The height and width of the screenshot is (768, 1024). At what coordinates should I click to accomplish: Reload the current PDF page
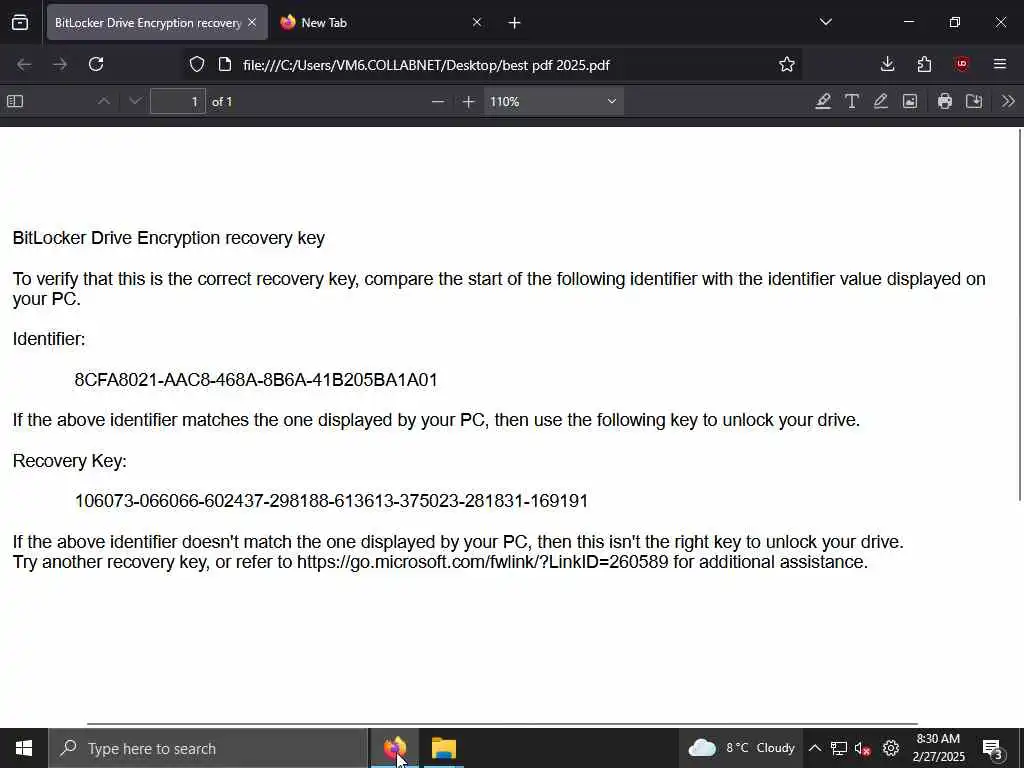coord(96,64)
